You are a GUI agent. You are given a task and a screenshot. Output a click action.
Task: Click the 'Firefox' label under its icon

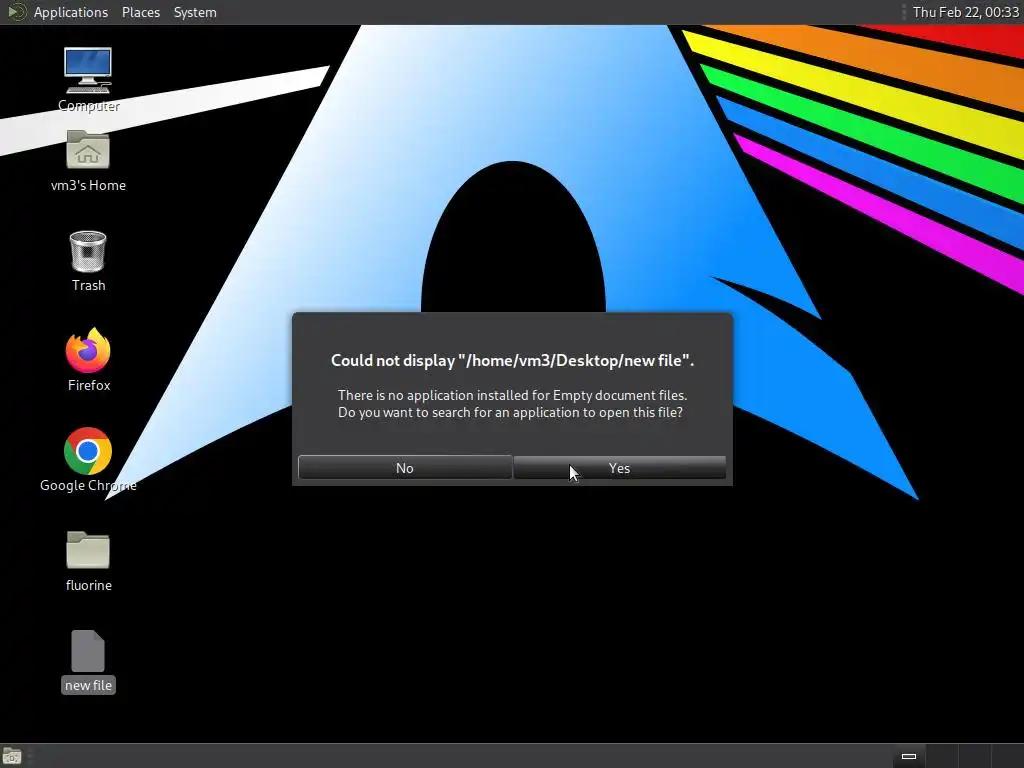pyautogui.click(x=88, y=385)
